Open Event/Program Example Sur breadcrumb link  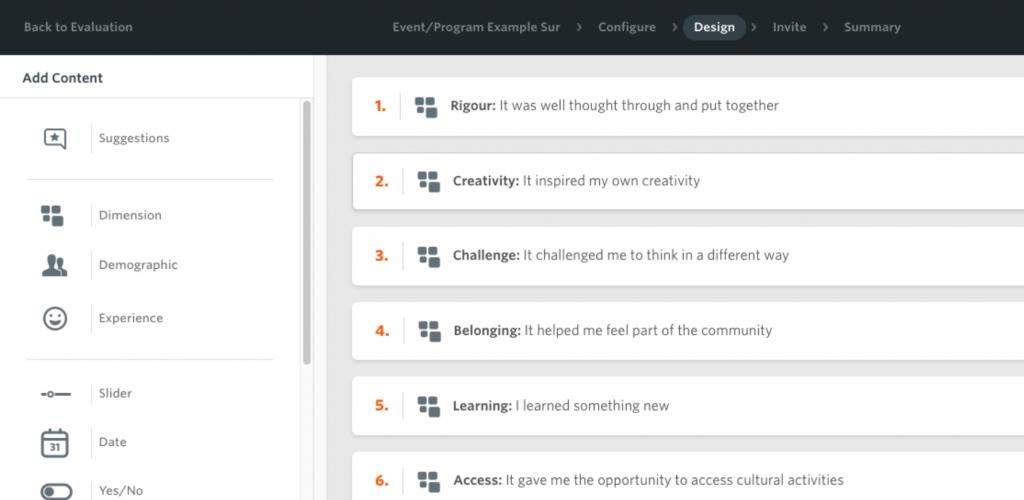click(476, 27)
